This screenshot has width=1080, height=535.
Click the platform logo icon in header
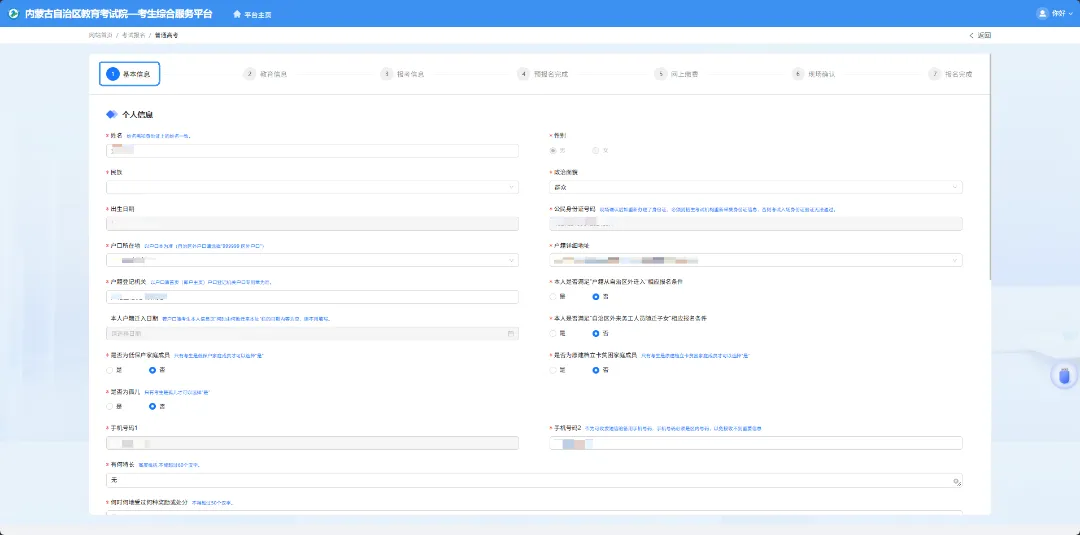click(13, 14)
